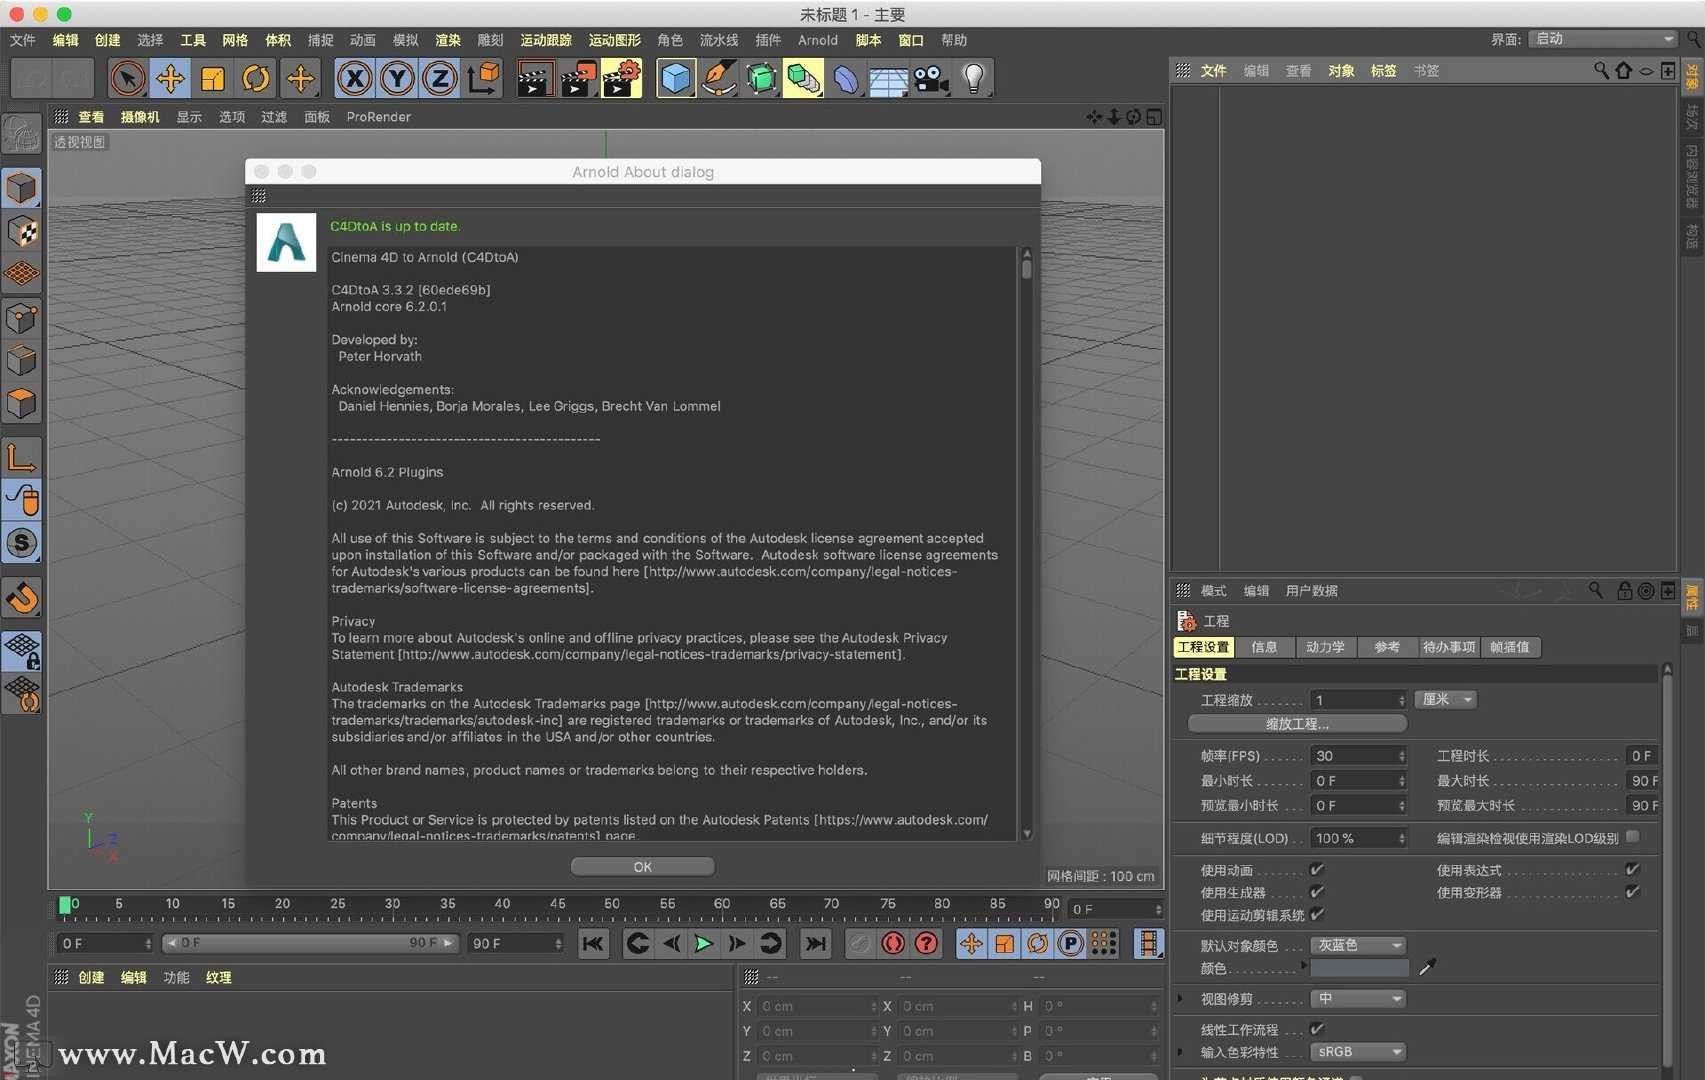Open the 运动图形 menu
Screen dimensions: 1705x1080
[x=614, y=40]
